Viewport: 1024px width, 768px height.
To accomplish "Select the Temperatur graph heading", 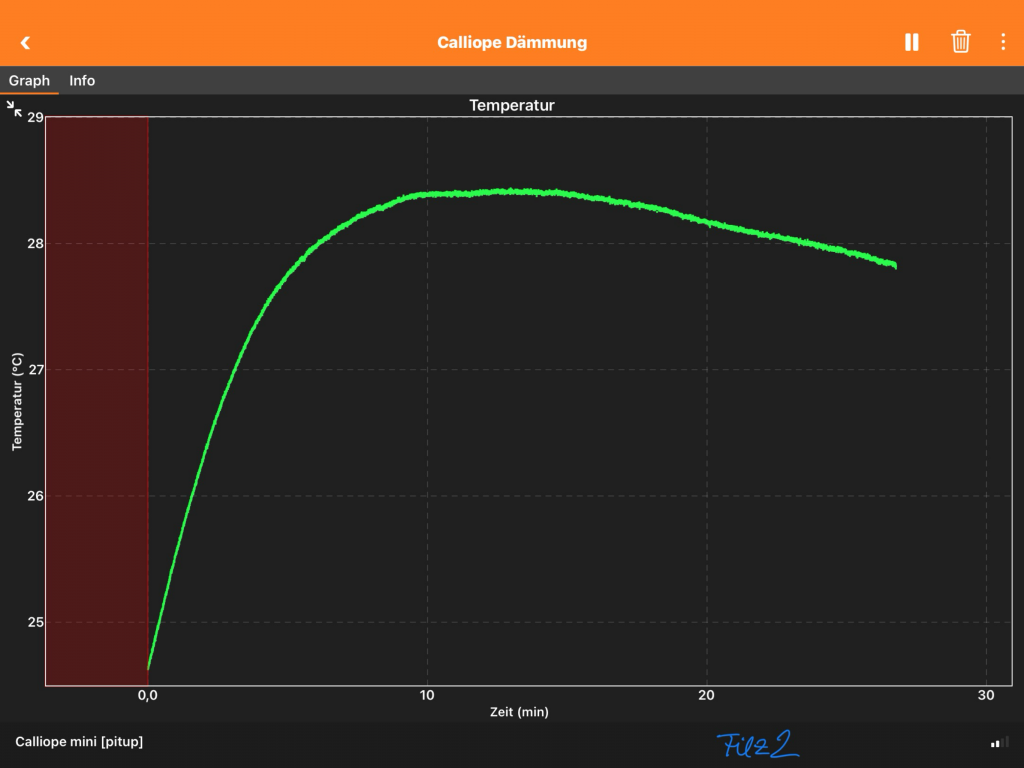I will pos(512,105).
